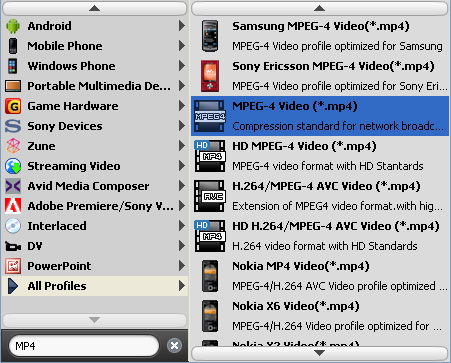This screenshot has height=363, width=451.
Task: Click the profile search field containing MP4
Action: tap(84, 346)
